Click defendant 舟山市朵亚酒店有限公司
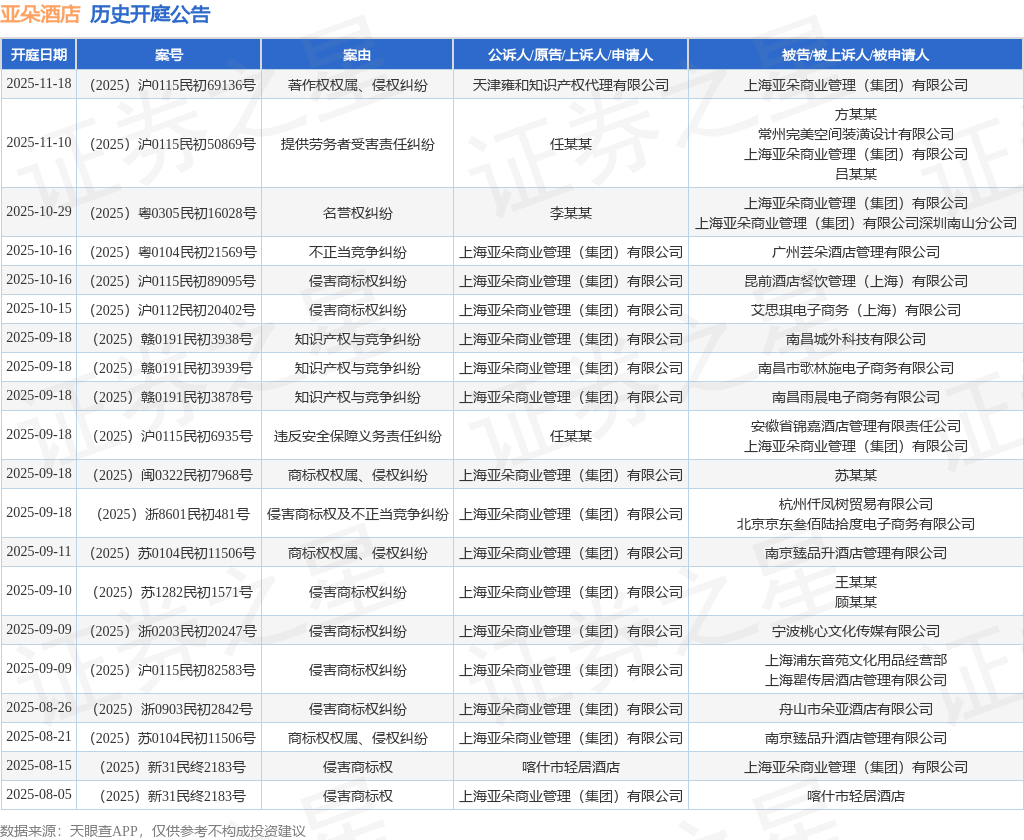1024x840 pixels. pos(856,709)
